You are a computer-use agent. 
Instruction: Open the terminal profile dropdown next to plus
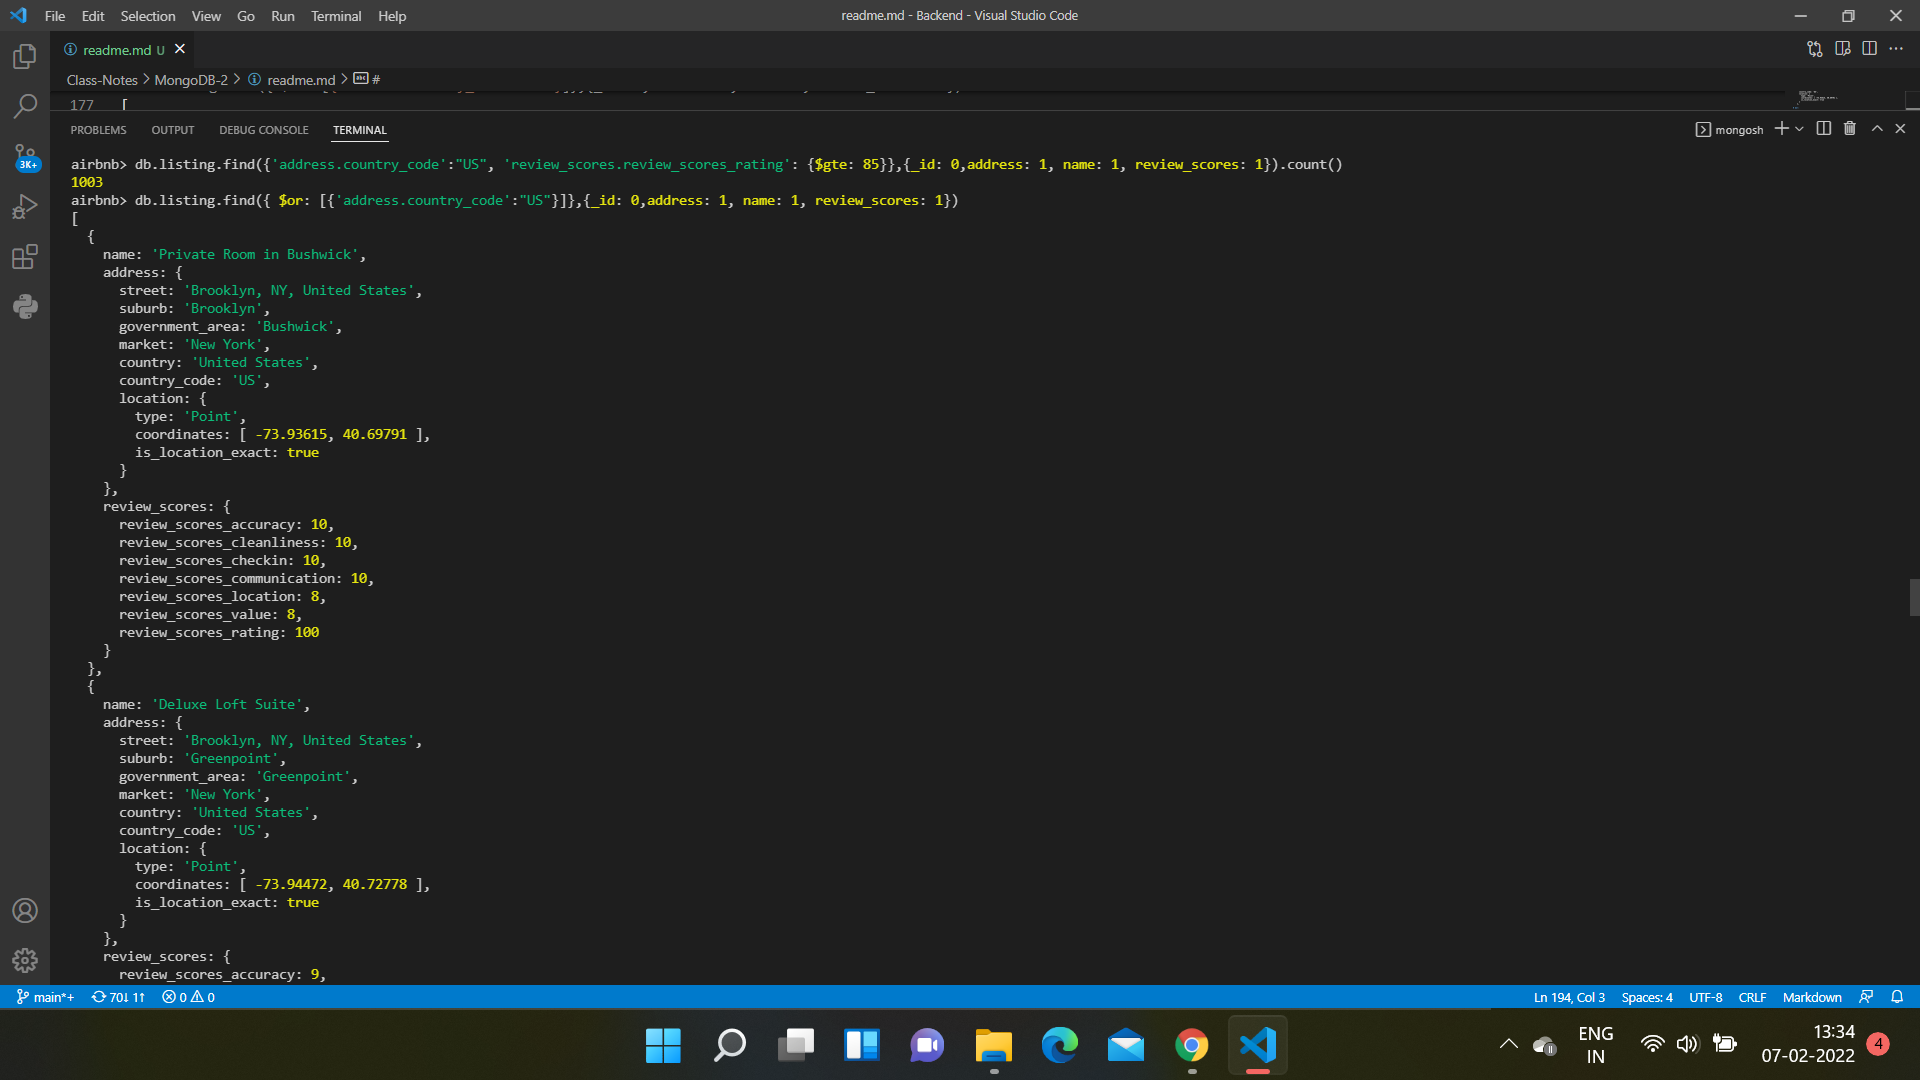pyautogui.click(x=1799, y=129)
